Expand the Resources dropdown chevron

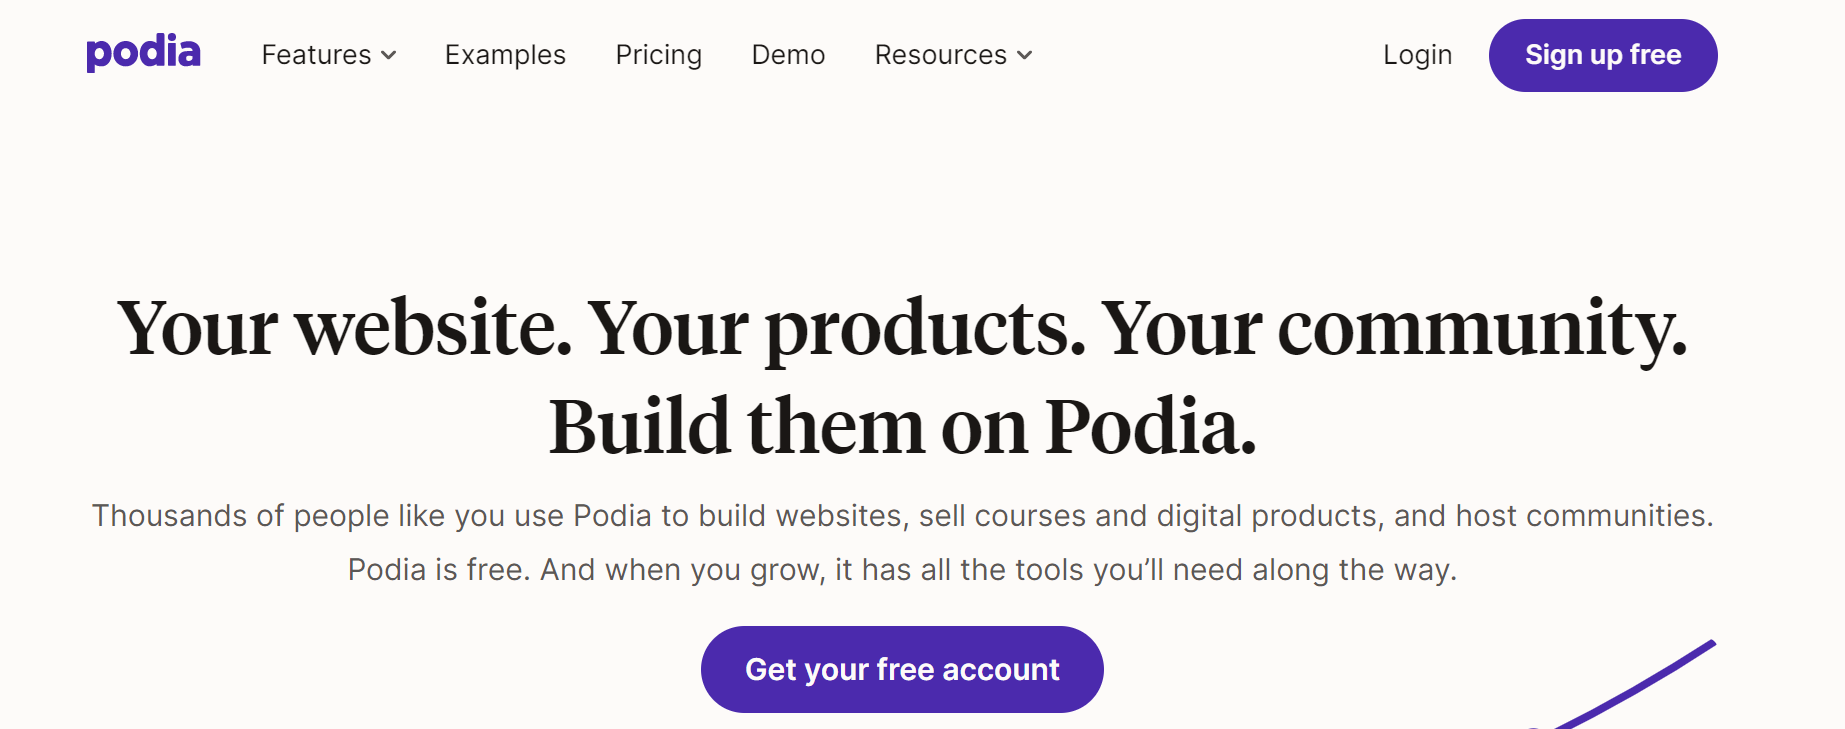click(1024, 55)
